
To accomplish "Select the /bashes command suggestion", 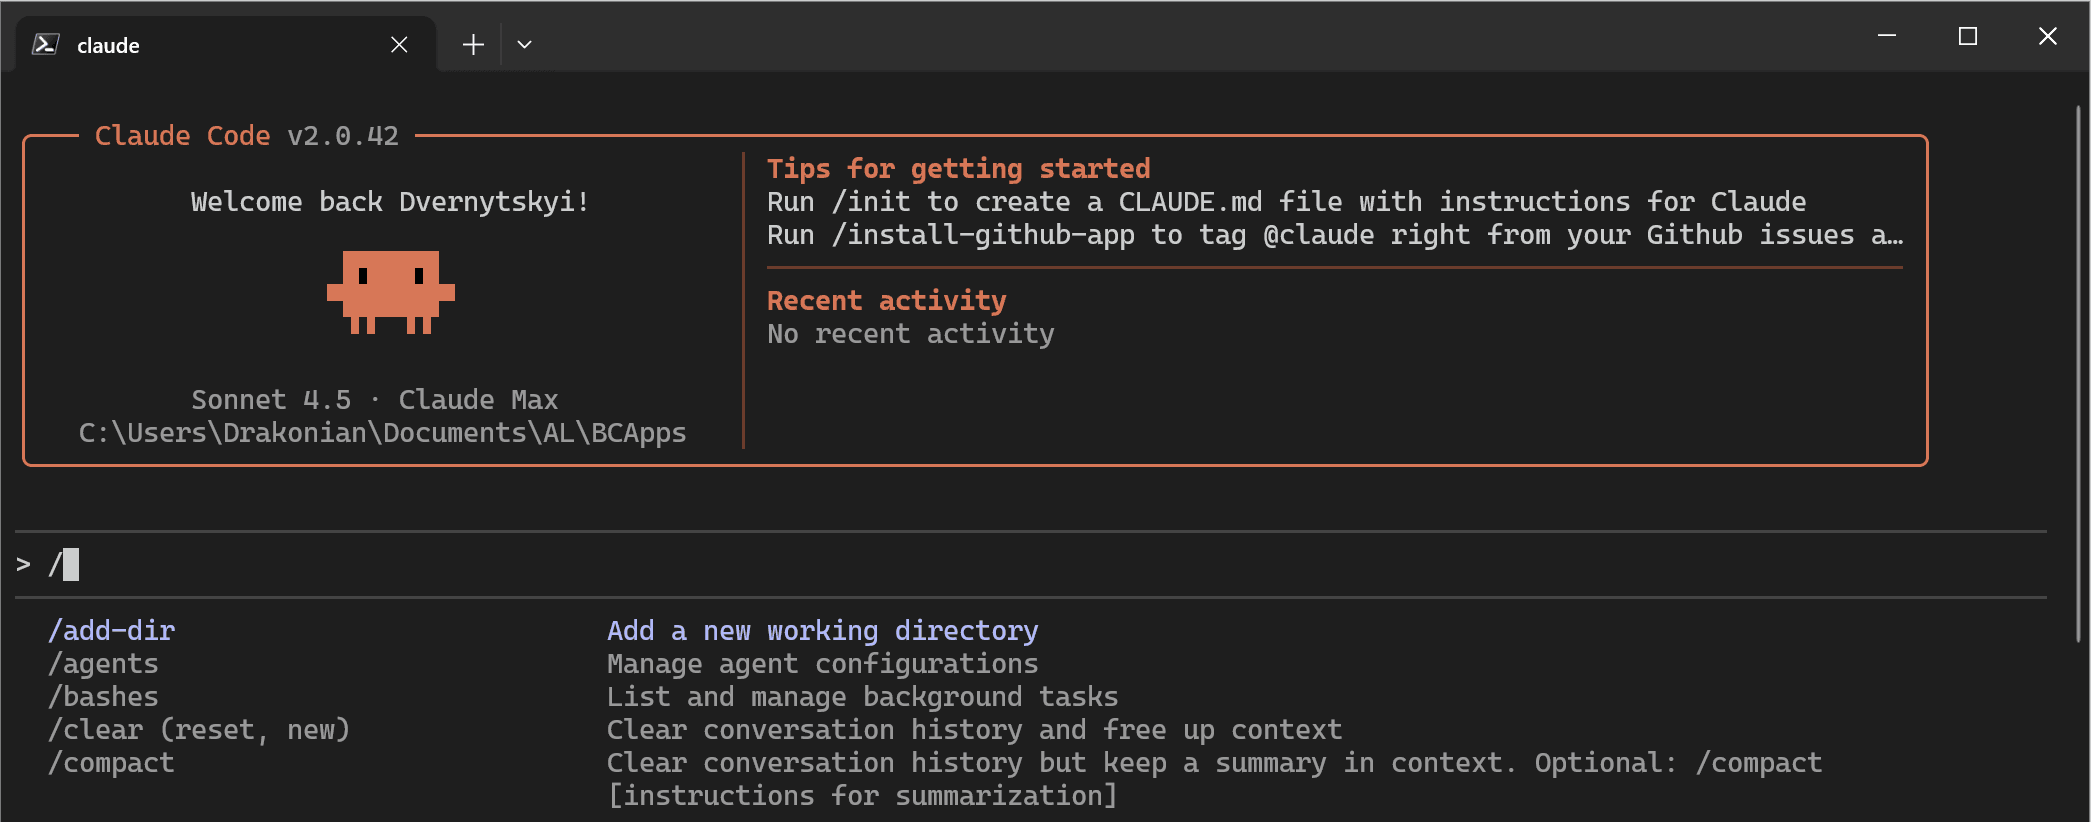I will tap(104, 697).
